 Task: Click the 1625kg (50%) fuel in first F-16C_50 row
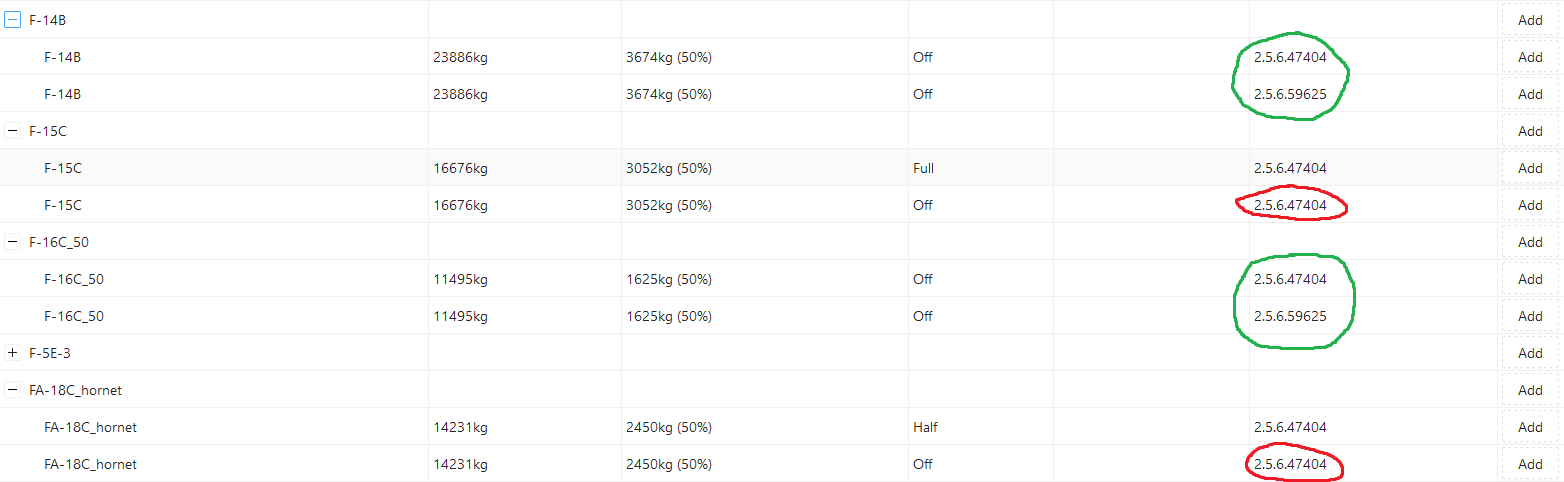point(669,279)
